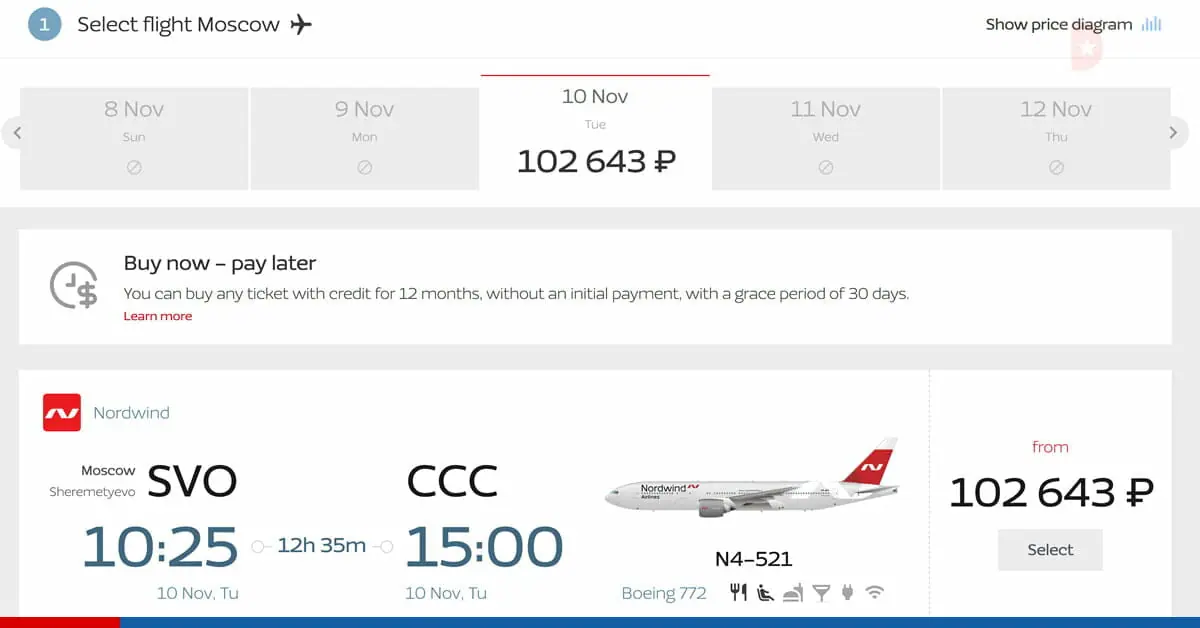Viewport: 1200px width, 628px height.
Task: Click the hot meal cloche icon
Action: [x=793, y=593]
